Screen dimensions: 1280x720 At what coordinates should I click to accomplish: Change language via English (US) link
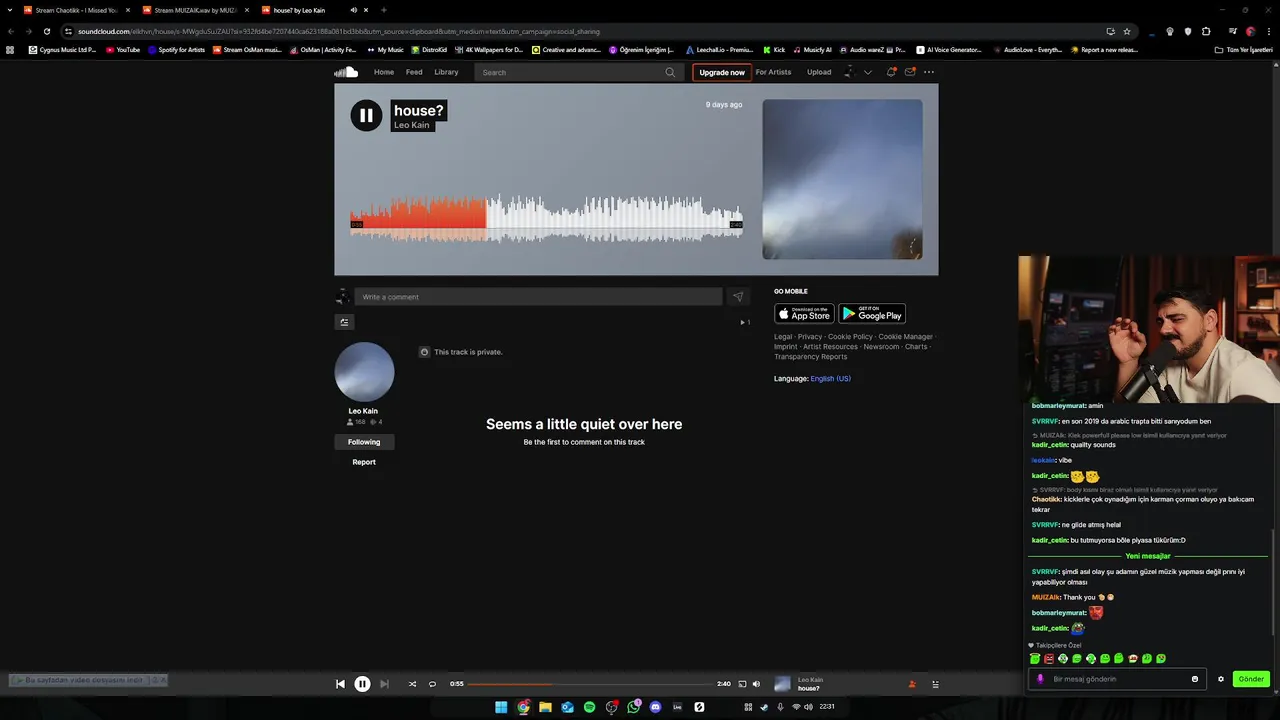tap(830, 379)
